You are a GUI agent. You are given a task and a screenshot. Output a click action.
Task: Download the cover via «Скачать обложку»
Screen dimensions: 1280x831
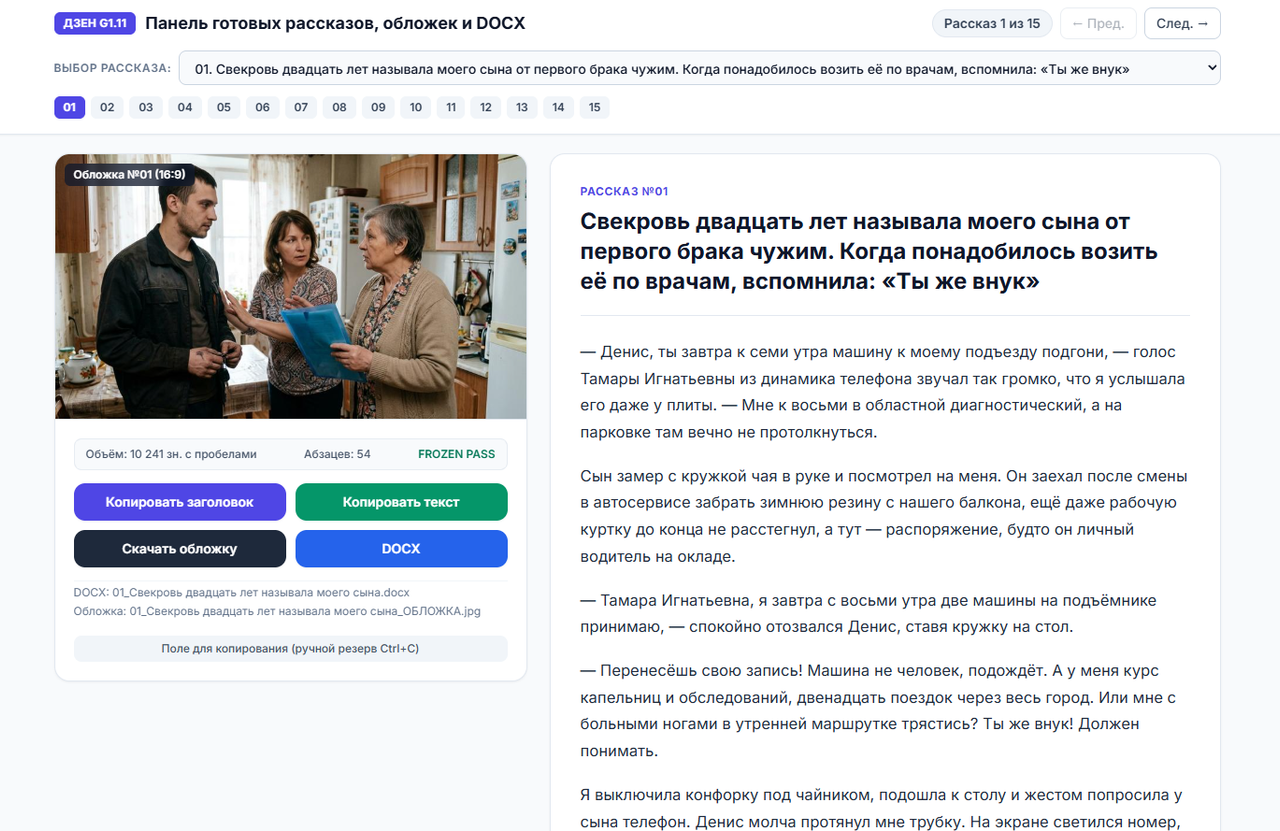[180, 549]
